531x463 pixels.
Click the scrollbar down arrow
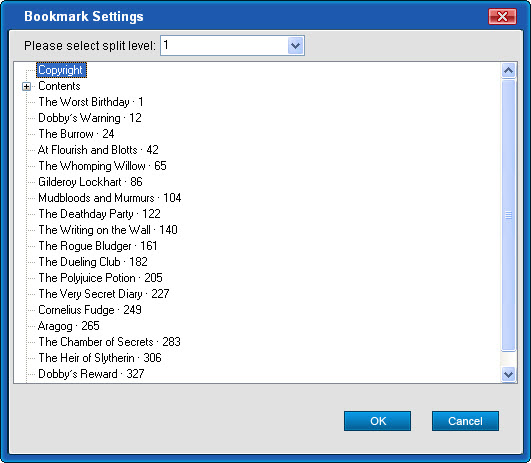pyautogui.click(x=508, y=375)
